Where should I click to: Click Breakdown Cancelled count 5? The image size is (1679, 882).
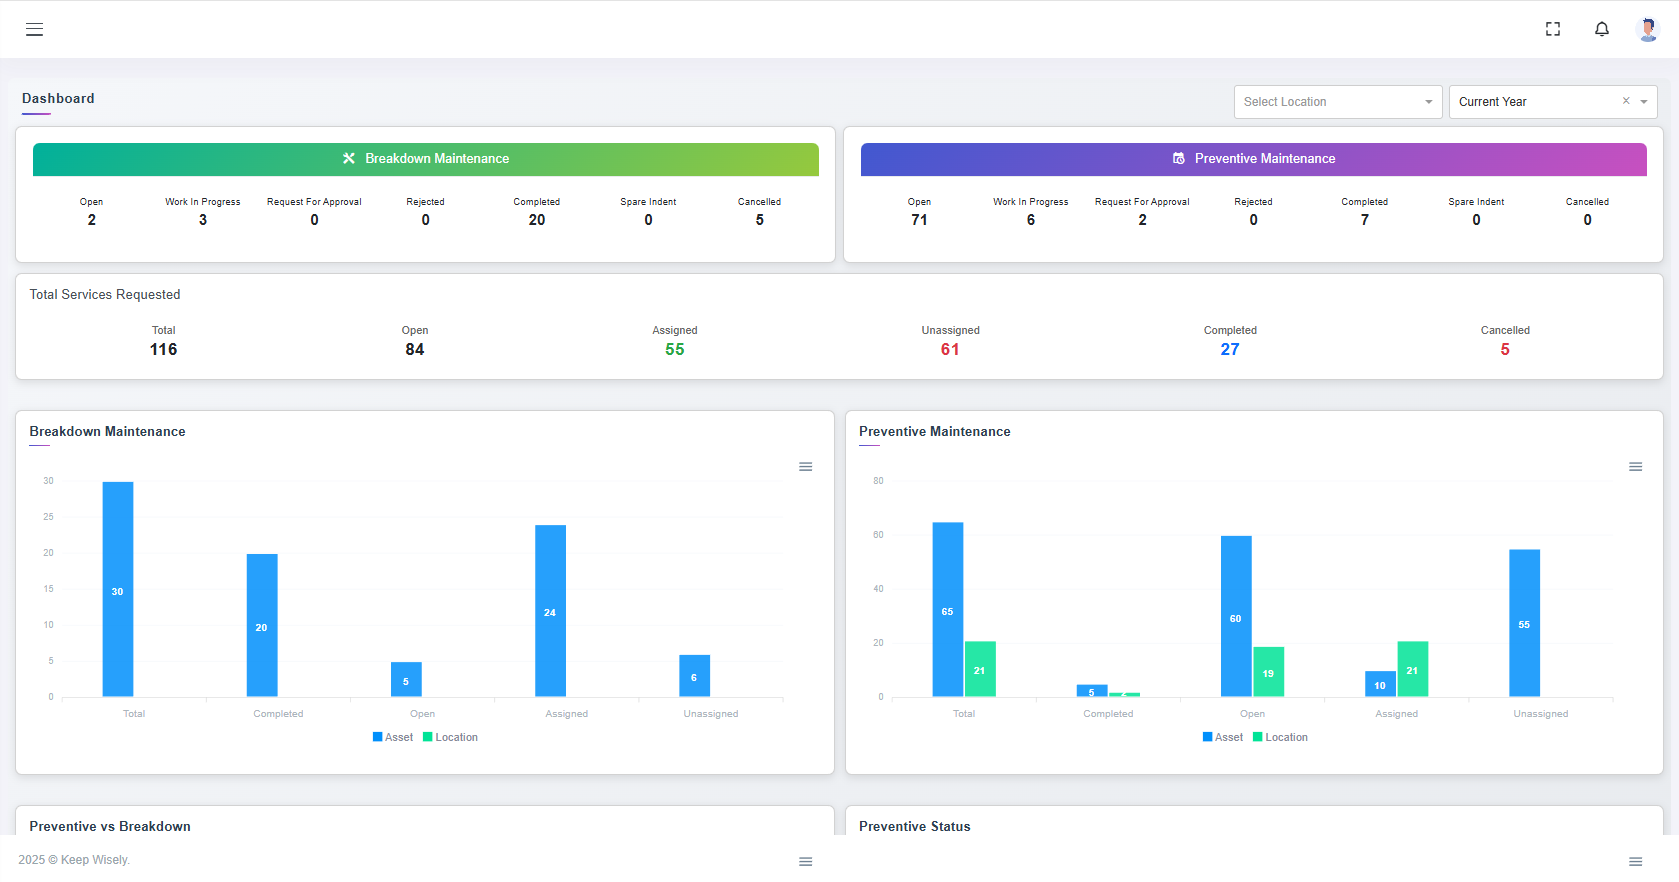click(x=760, y=220)
